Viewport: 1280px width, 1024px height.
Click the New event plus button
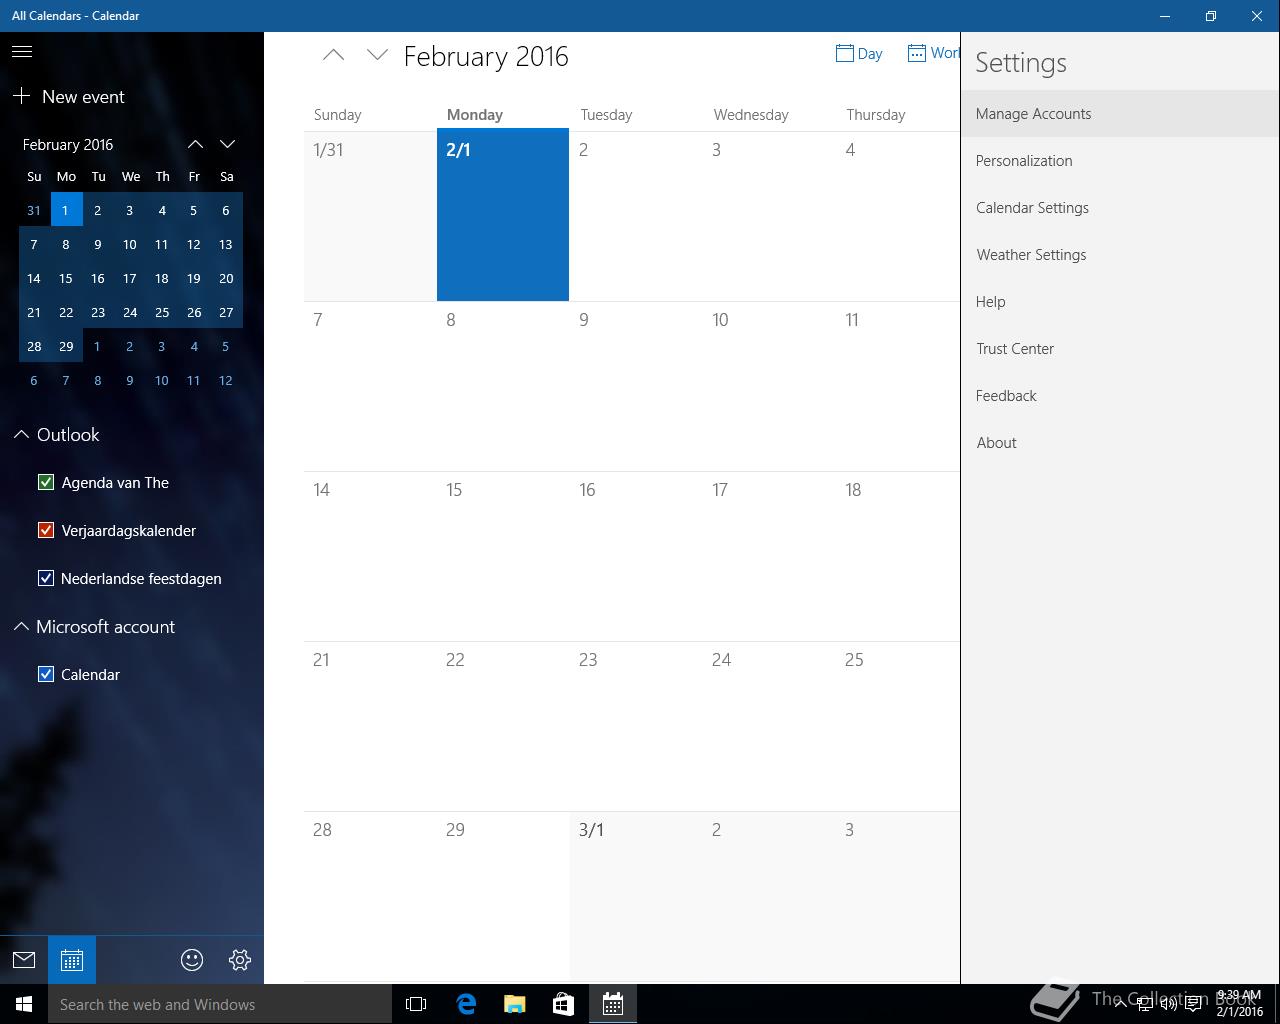pyautogui.click(x=22, y=96)
